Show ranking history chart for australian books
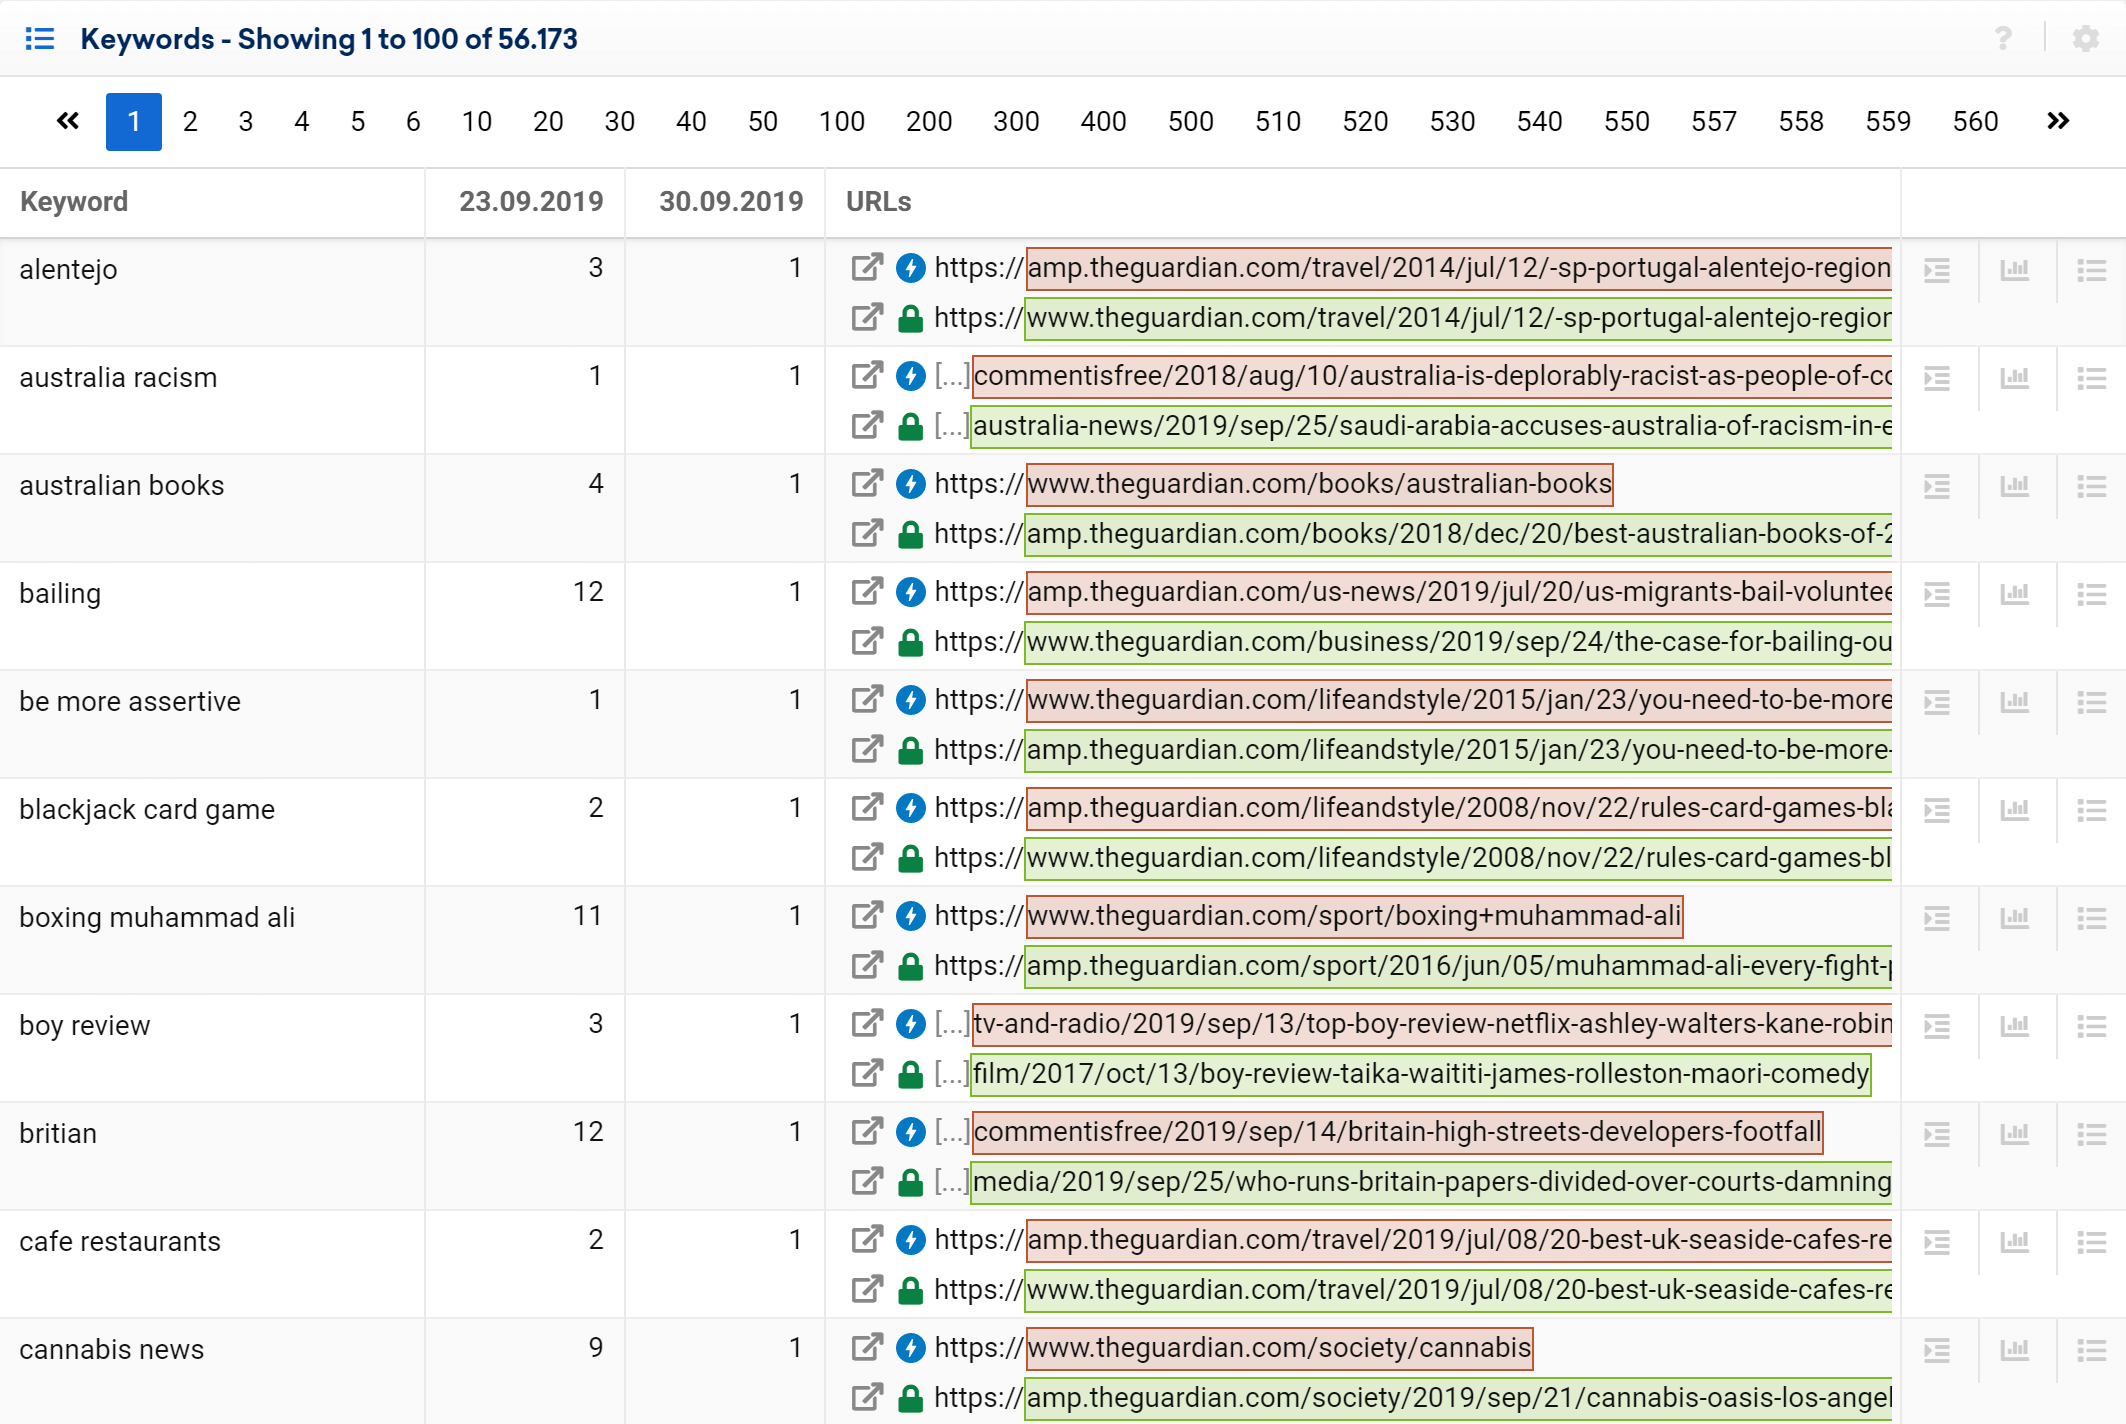2126x1424 pixels. pyautogui.click(x=2015, y=486)
